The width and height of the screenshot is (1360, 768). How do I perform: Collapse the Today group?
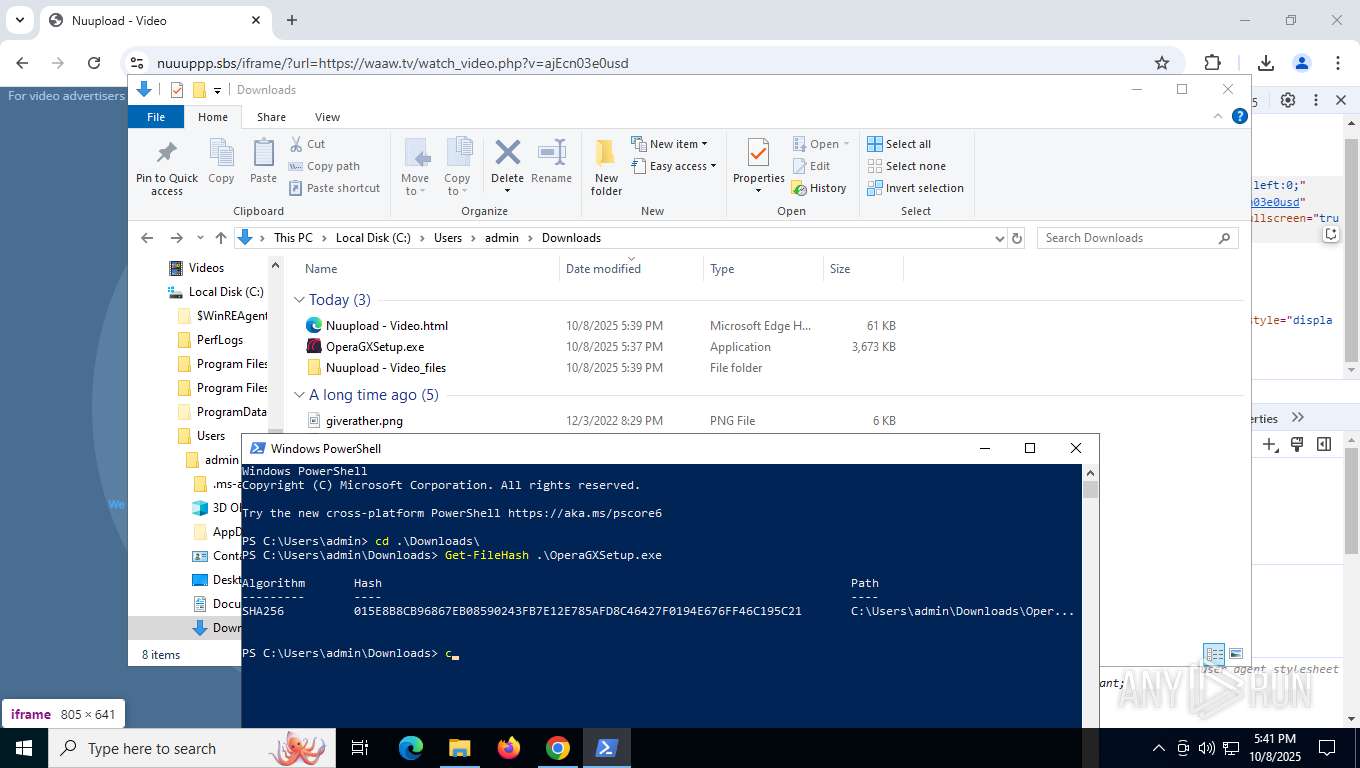[x=299, y=300]
